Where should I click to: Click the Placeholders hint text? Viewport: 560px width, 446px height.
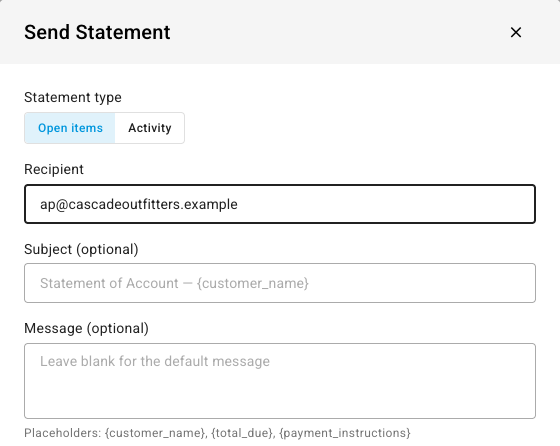point(217,433)
